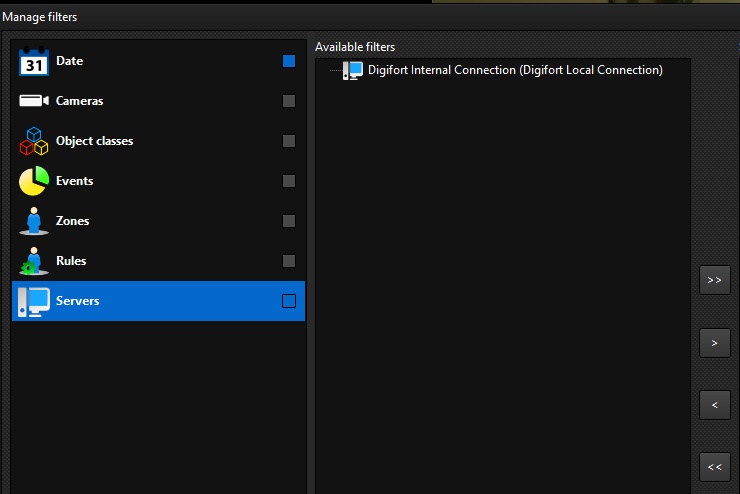
Task: Click the Servers computer icon
Action: pyautogui.click(x=34, y=301)
